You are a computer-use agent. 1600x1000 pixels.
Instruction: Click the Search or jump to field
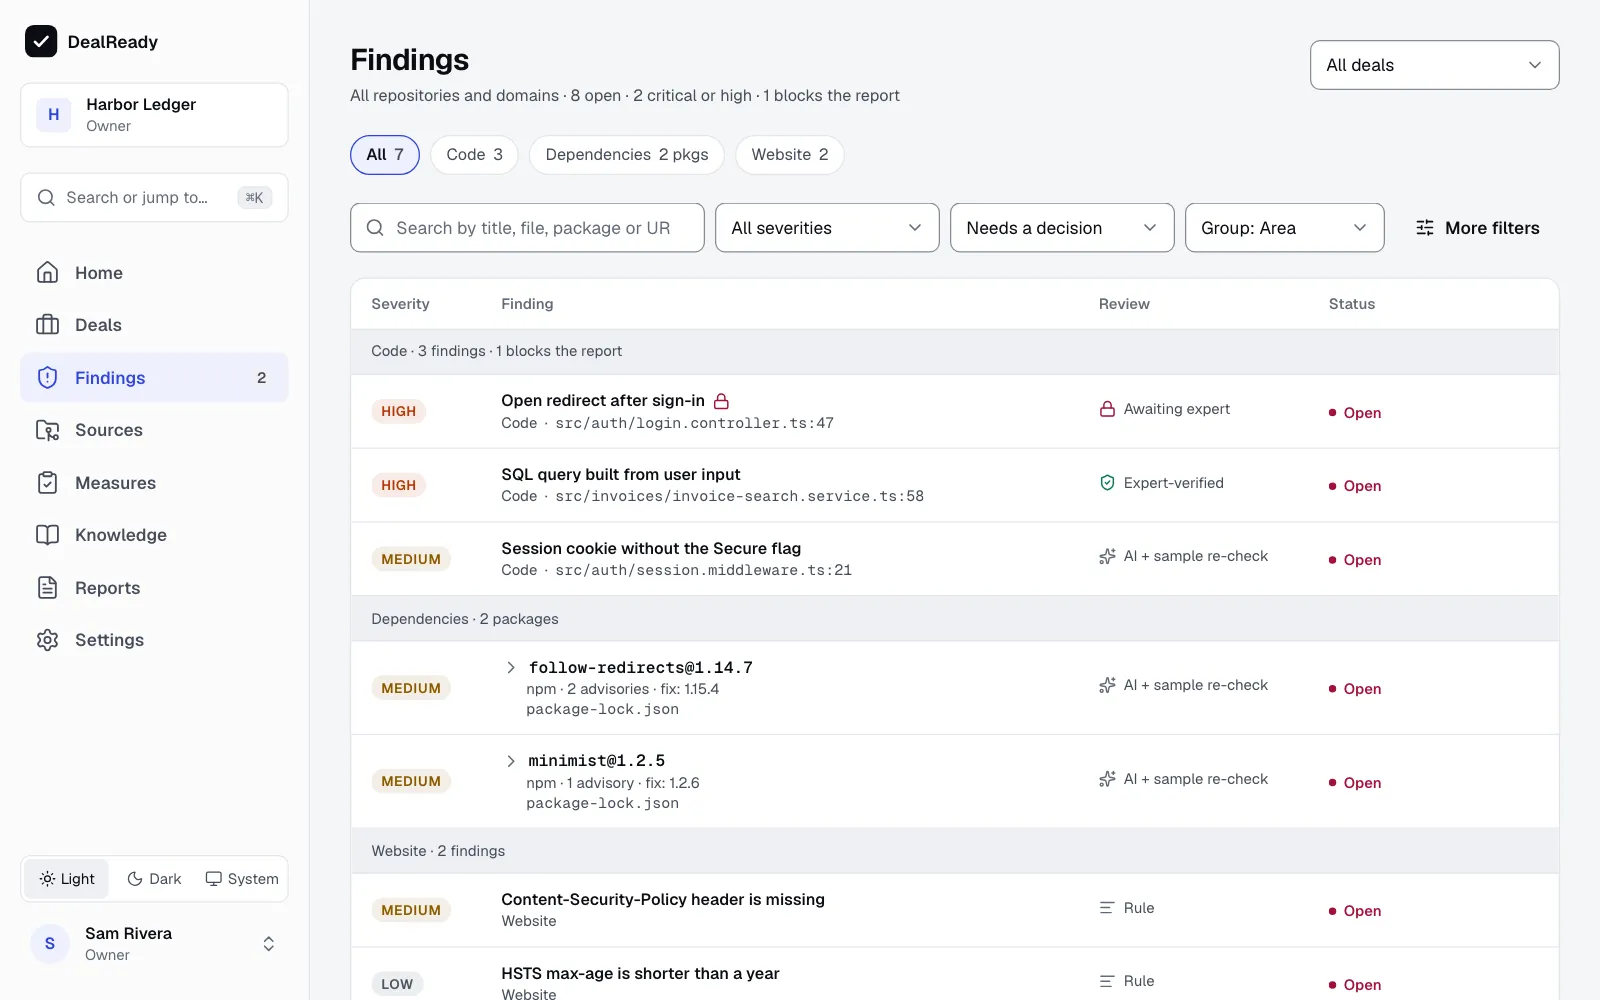[154, 198]
